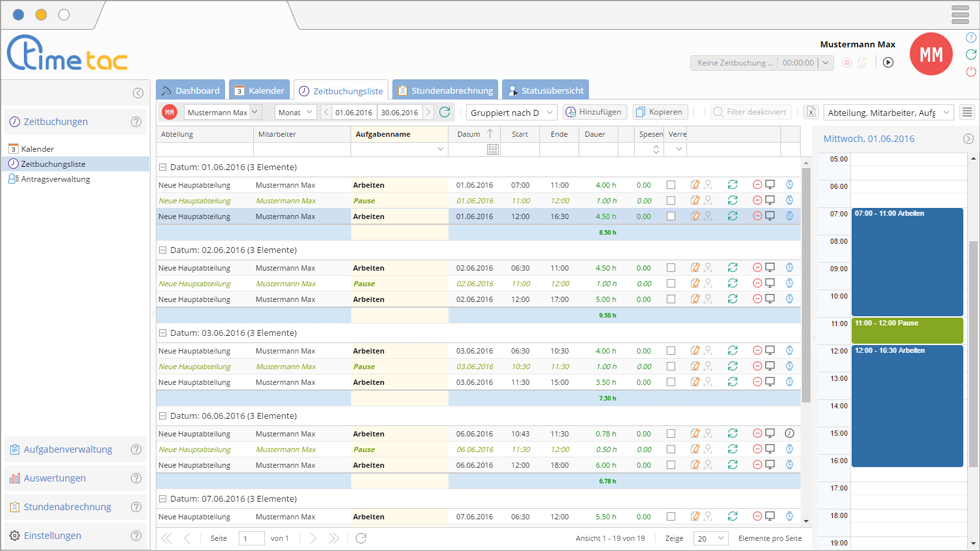
Task: Delete the first 02.06.2016 Arbeiten entry
Action: pos(757,268)
